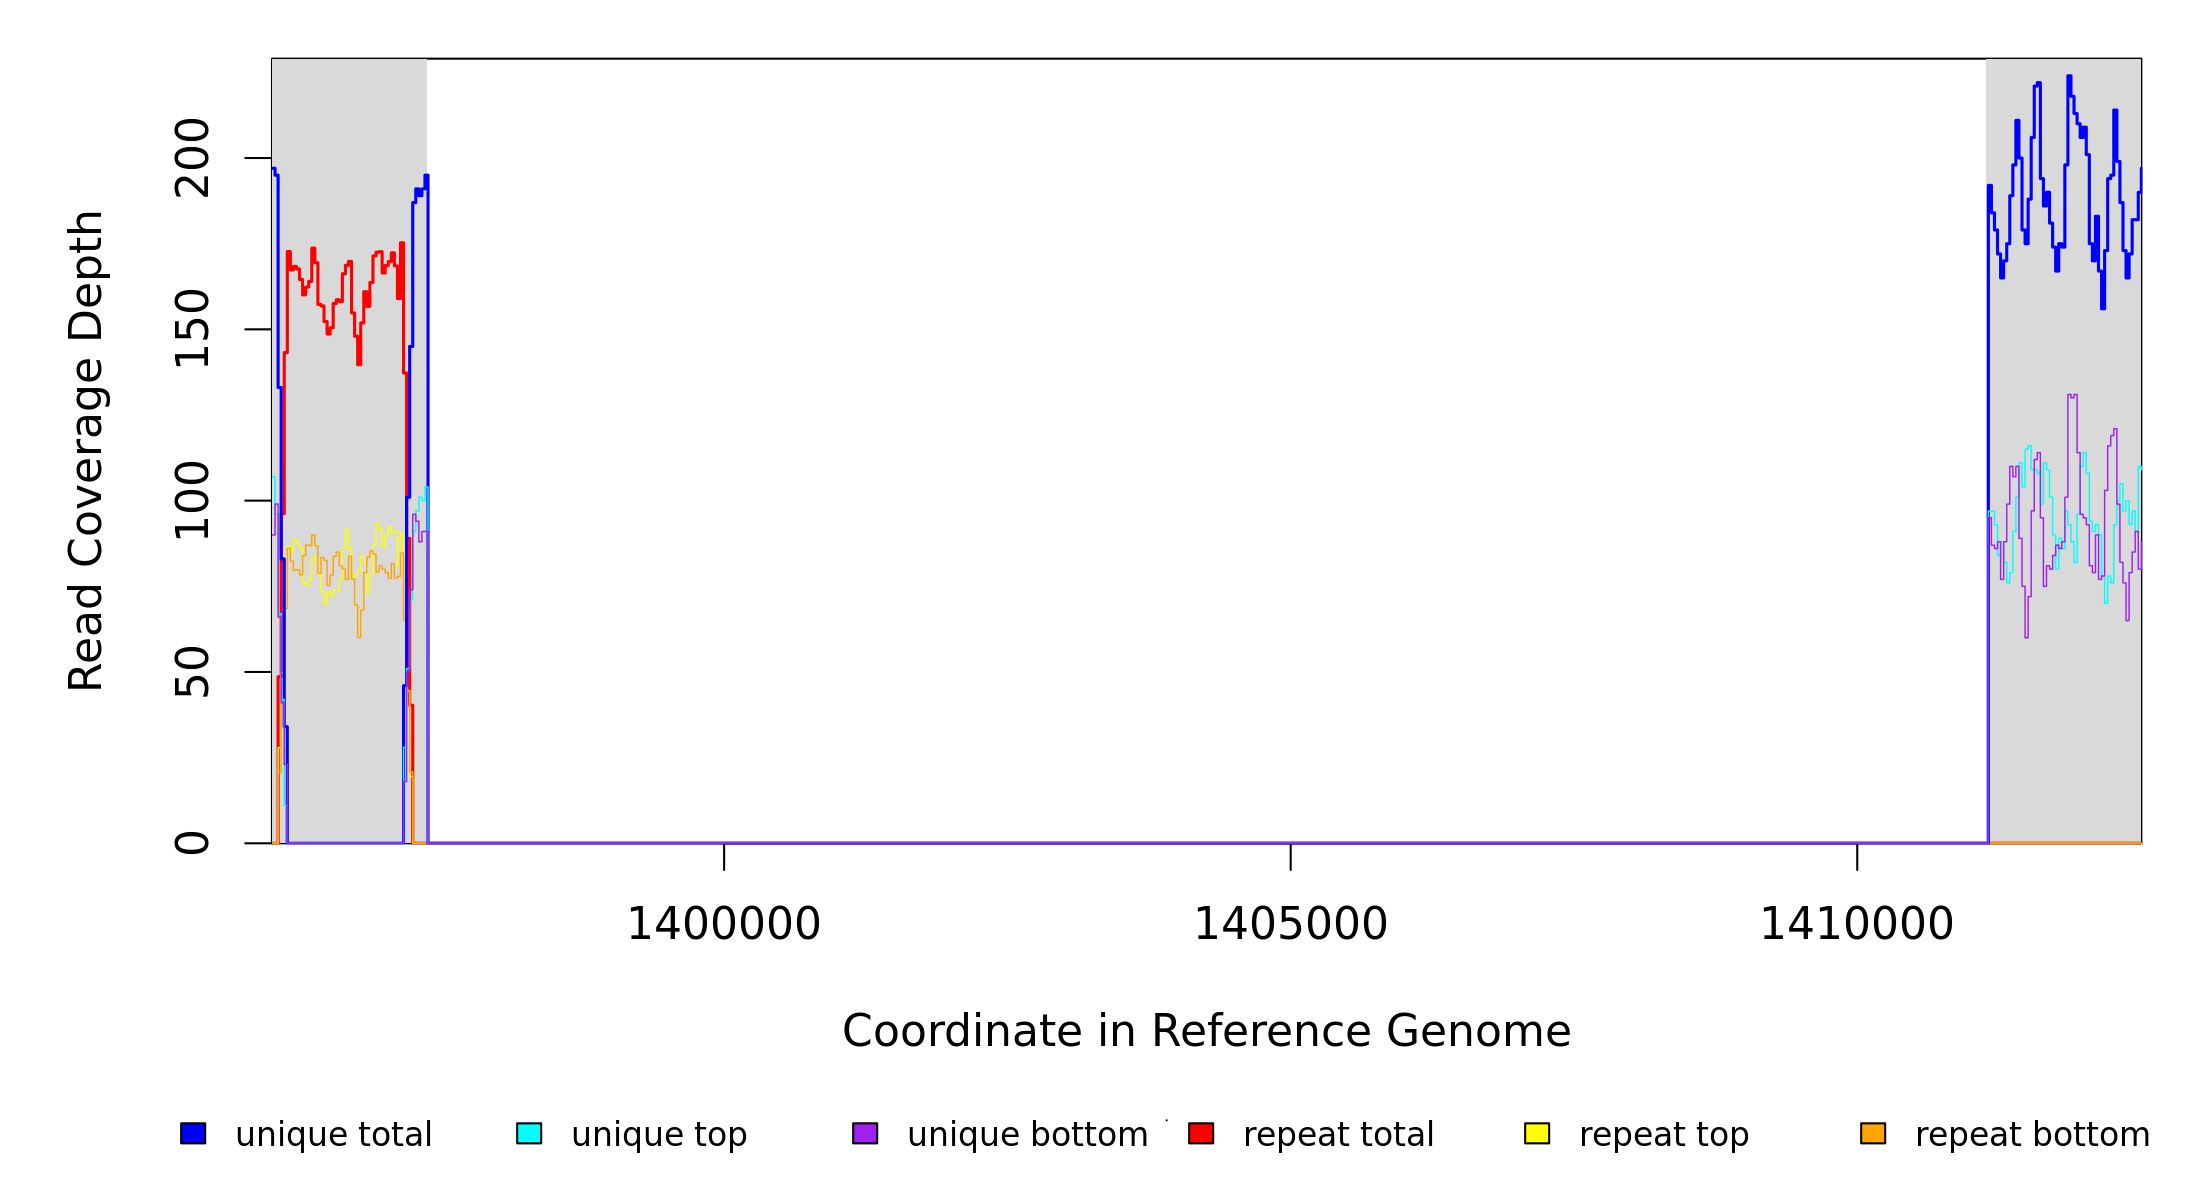The image size is (2200, 1200).
Task: Select the 'unique total' legend label
Action: (333, 1135)
